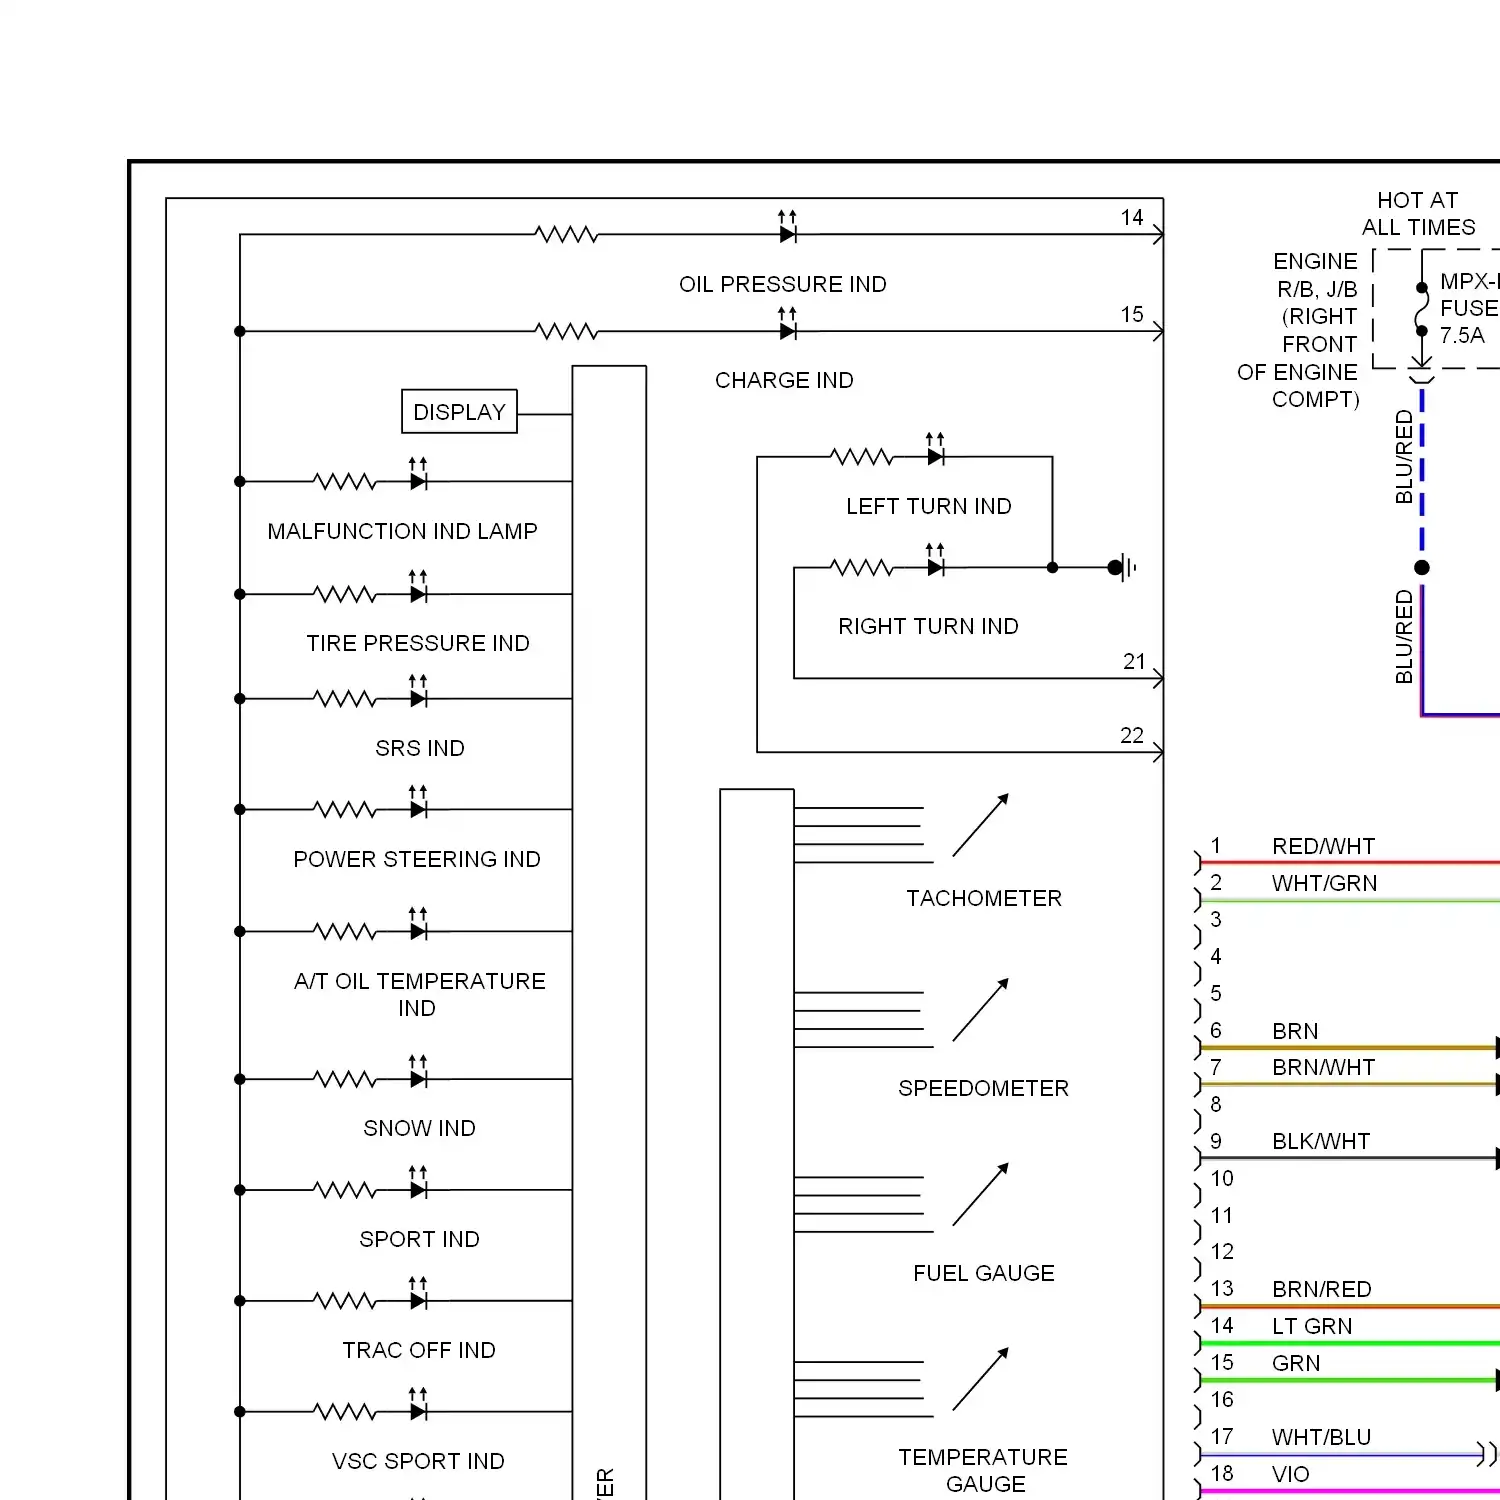Click the VSC SPORT IND label
1500x1500 pixels.
click(418, 1461)
